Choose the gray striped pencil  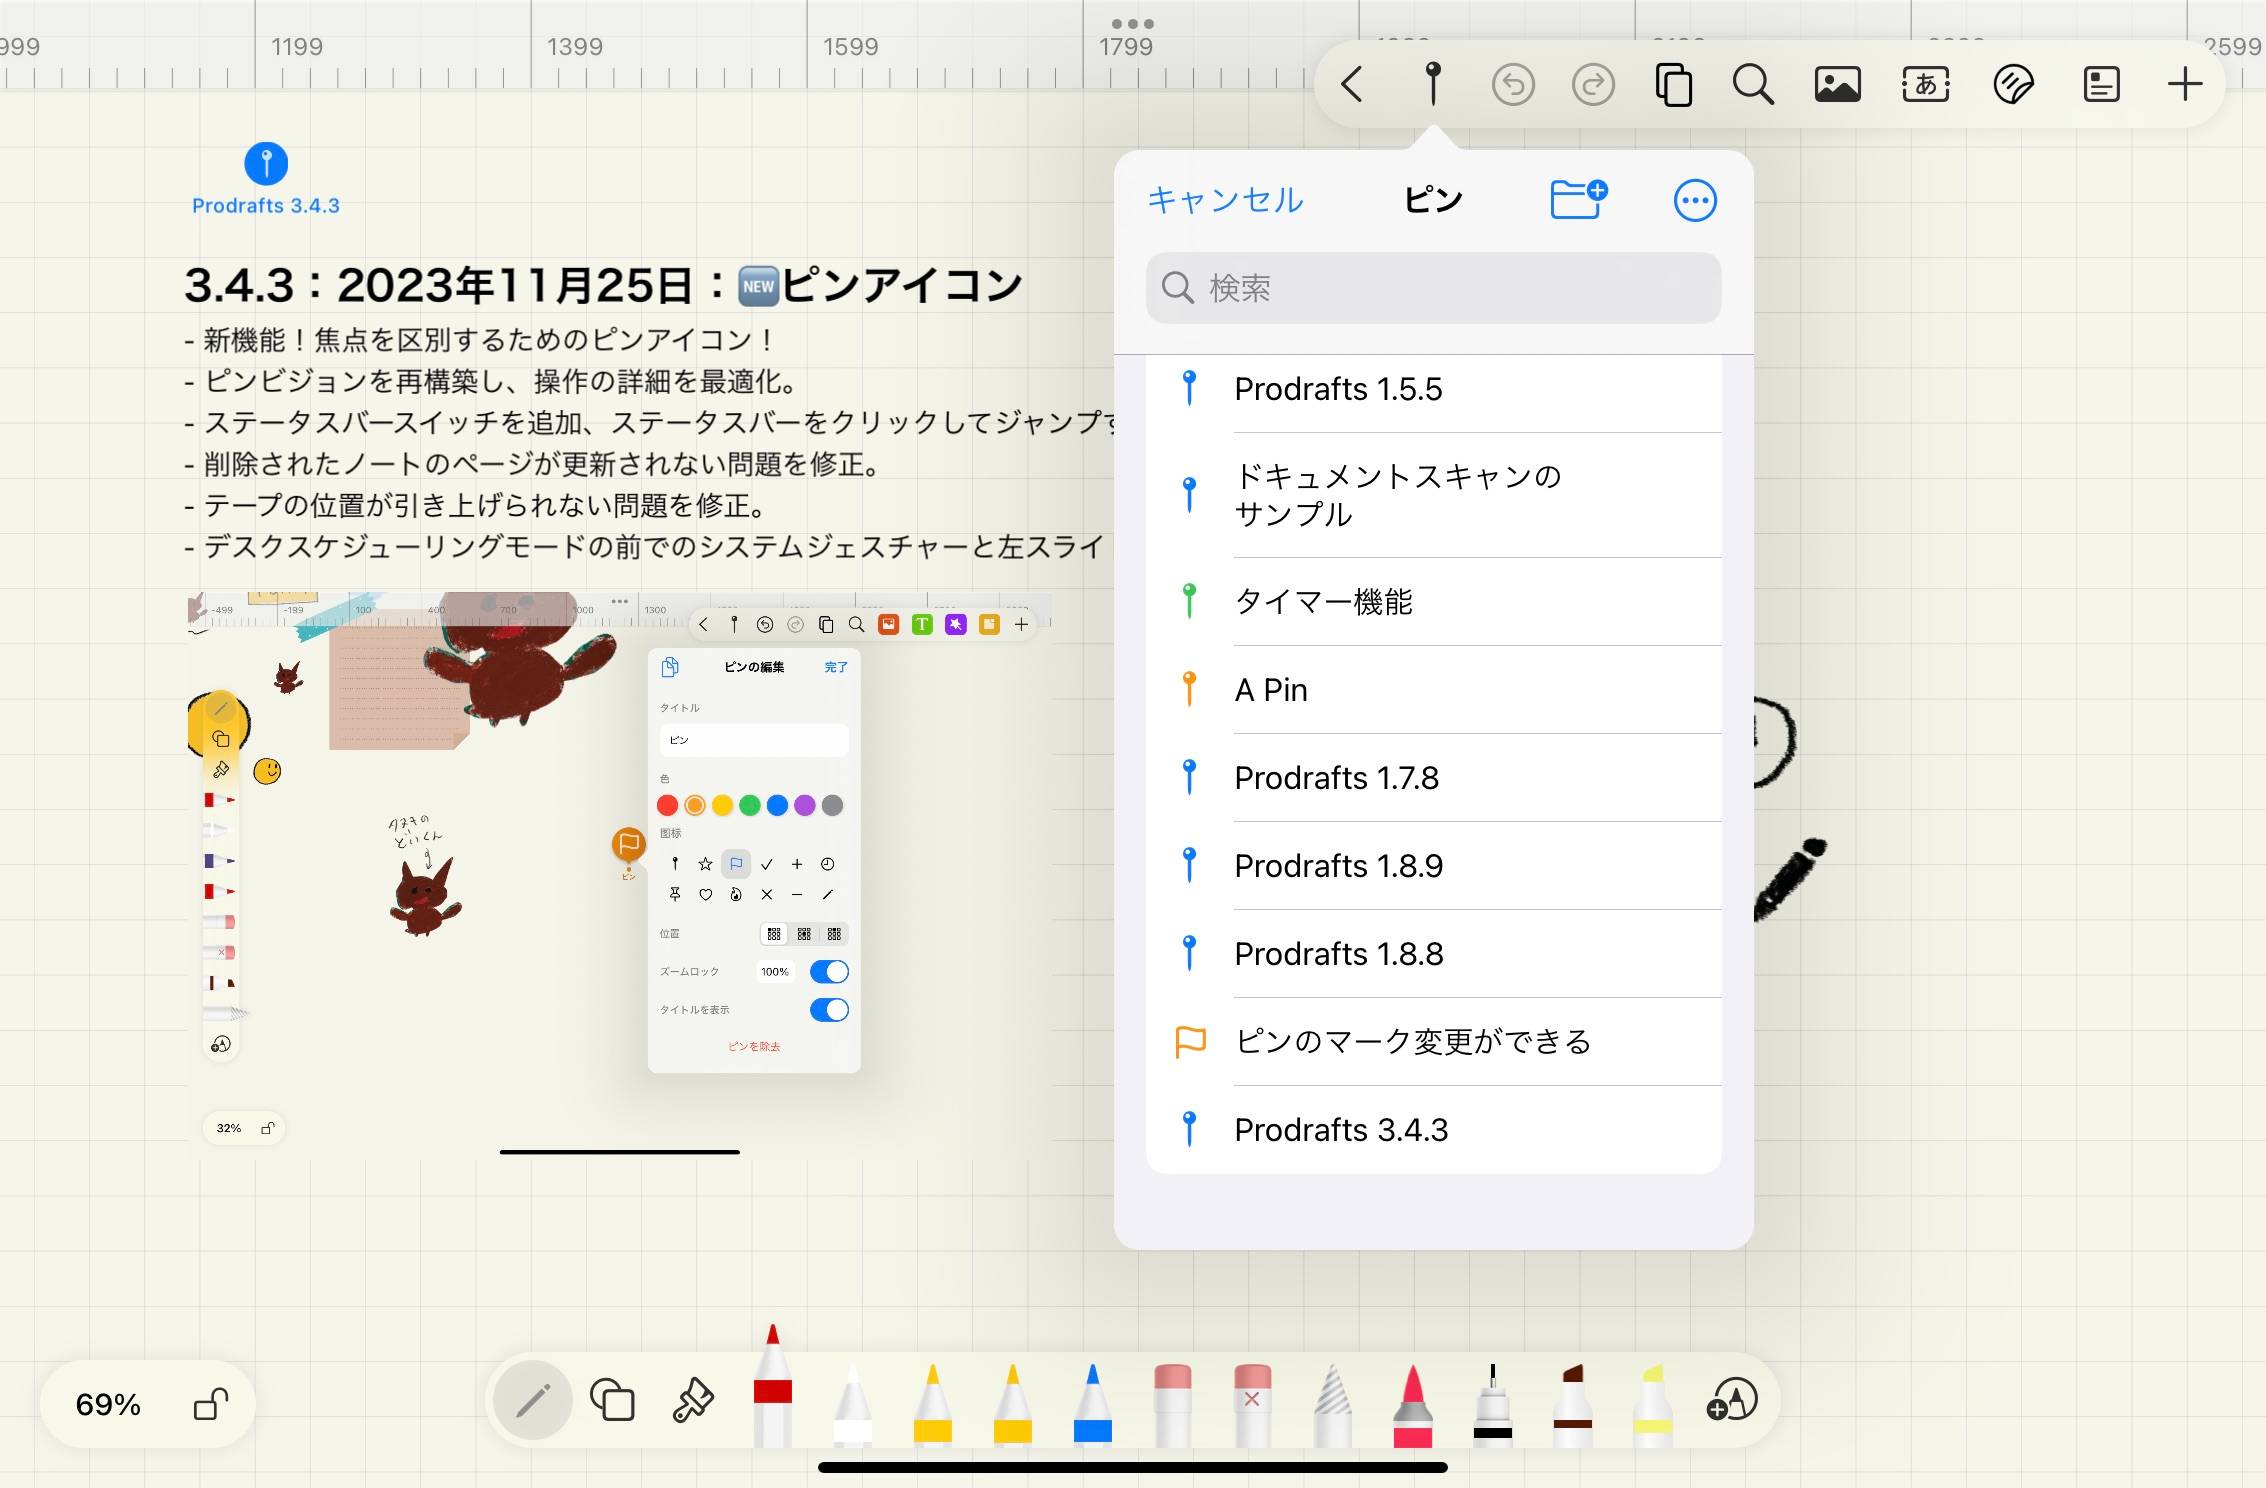1333,1405
